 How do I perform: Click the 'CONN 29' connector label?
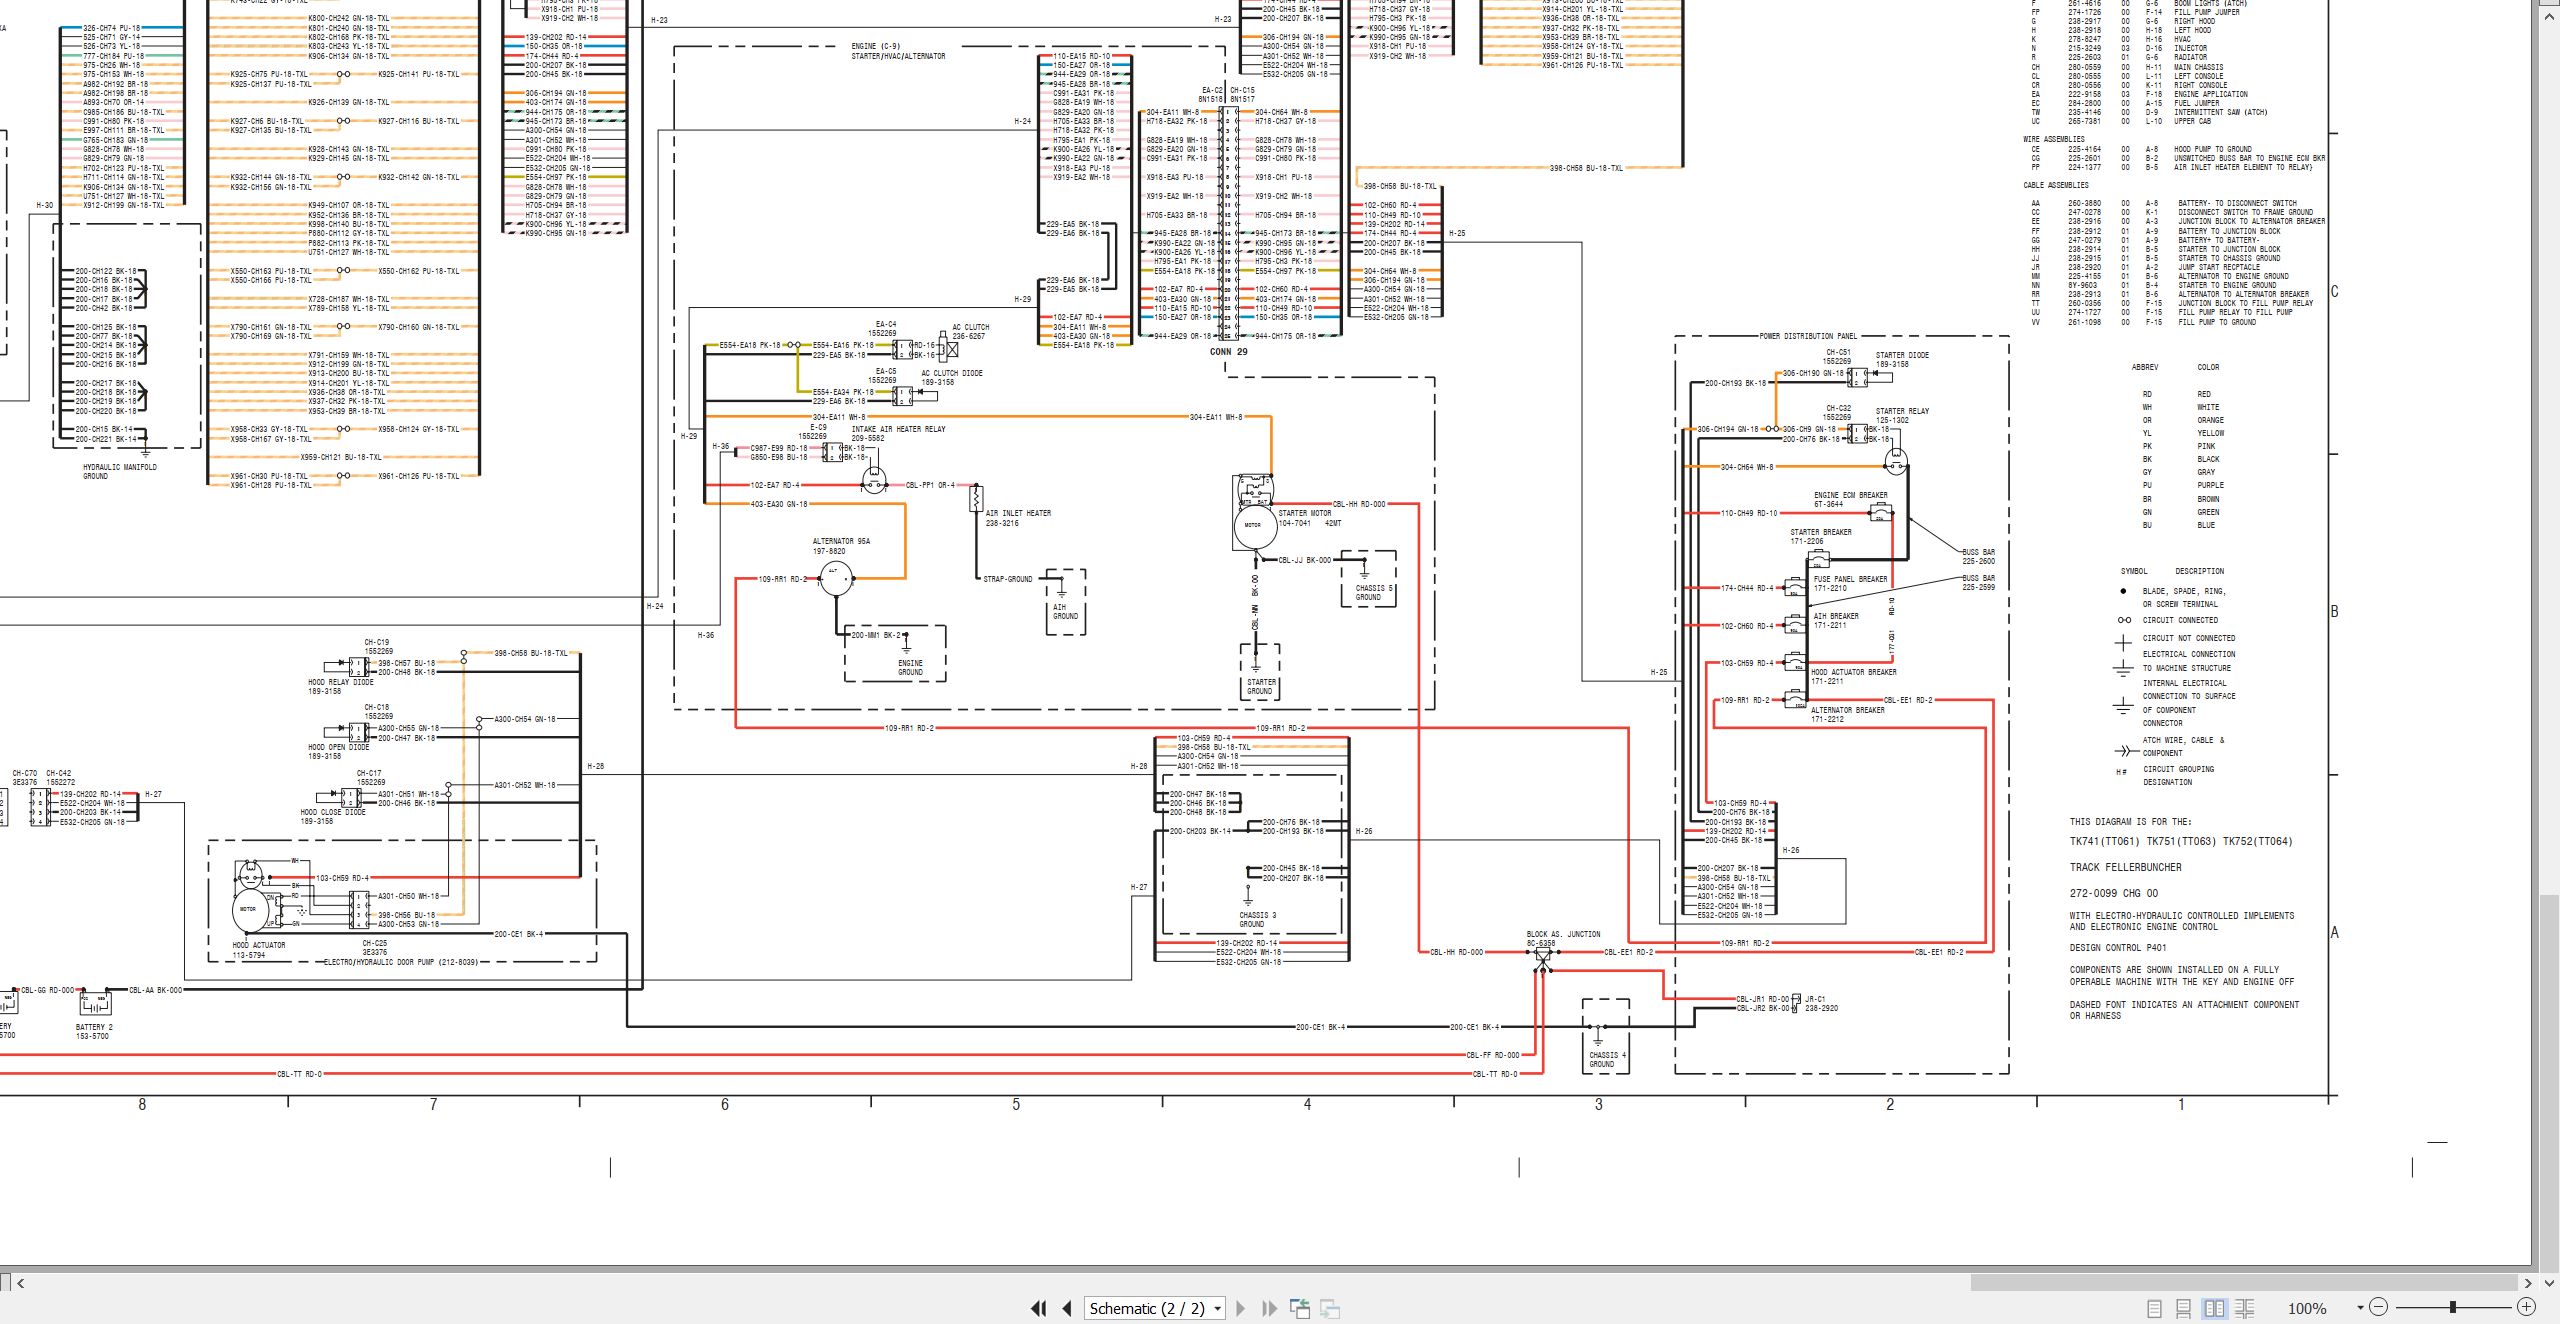click(x=1229, y=351)
